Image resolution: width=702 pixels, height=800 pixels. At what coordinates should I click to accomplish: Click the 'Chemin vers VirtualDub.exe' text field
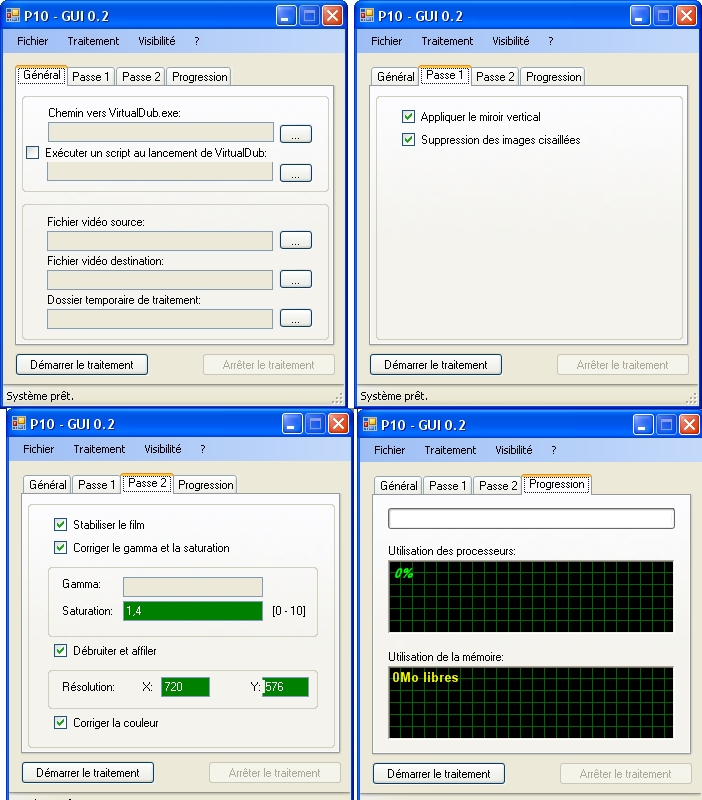click(x=161, y=132)
